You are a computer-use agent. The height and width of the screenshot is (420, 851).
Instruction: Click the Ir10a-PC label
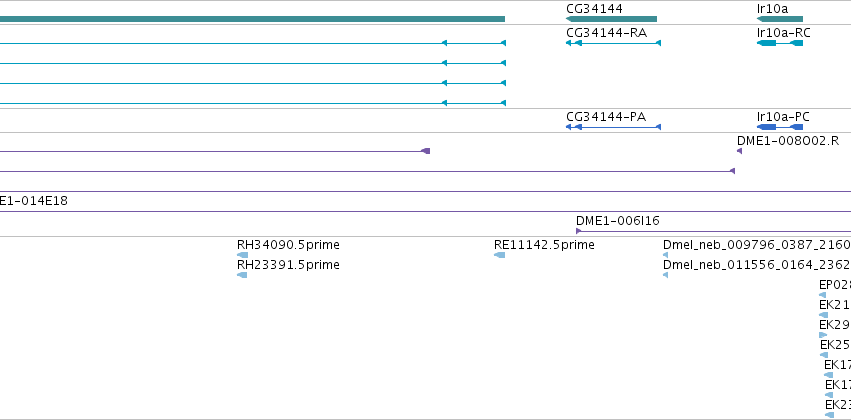coord(783,117)
